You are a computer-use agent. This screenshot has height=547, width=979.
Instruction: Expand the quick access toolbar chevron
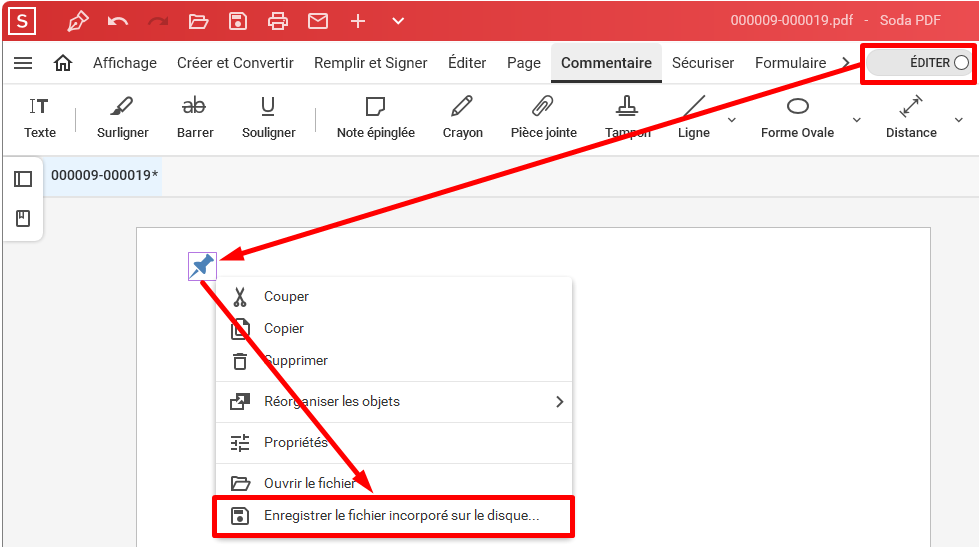[398, 22]
